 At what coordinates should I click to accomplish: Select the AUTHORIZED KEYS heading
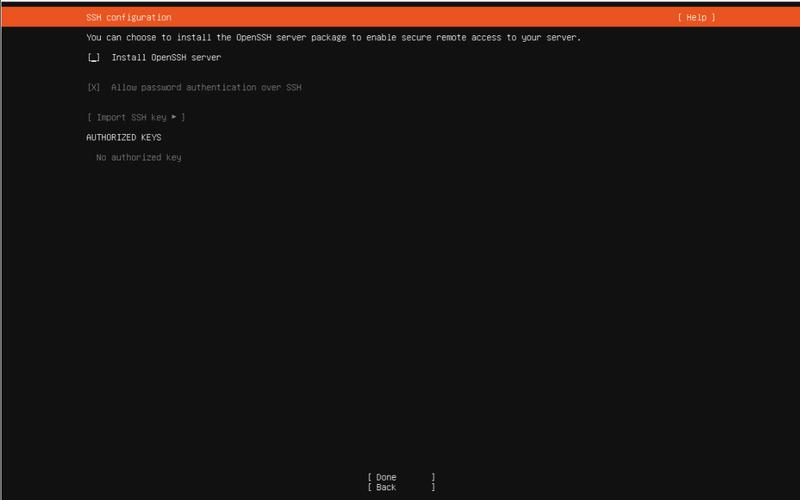[124, 138]
